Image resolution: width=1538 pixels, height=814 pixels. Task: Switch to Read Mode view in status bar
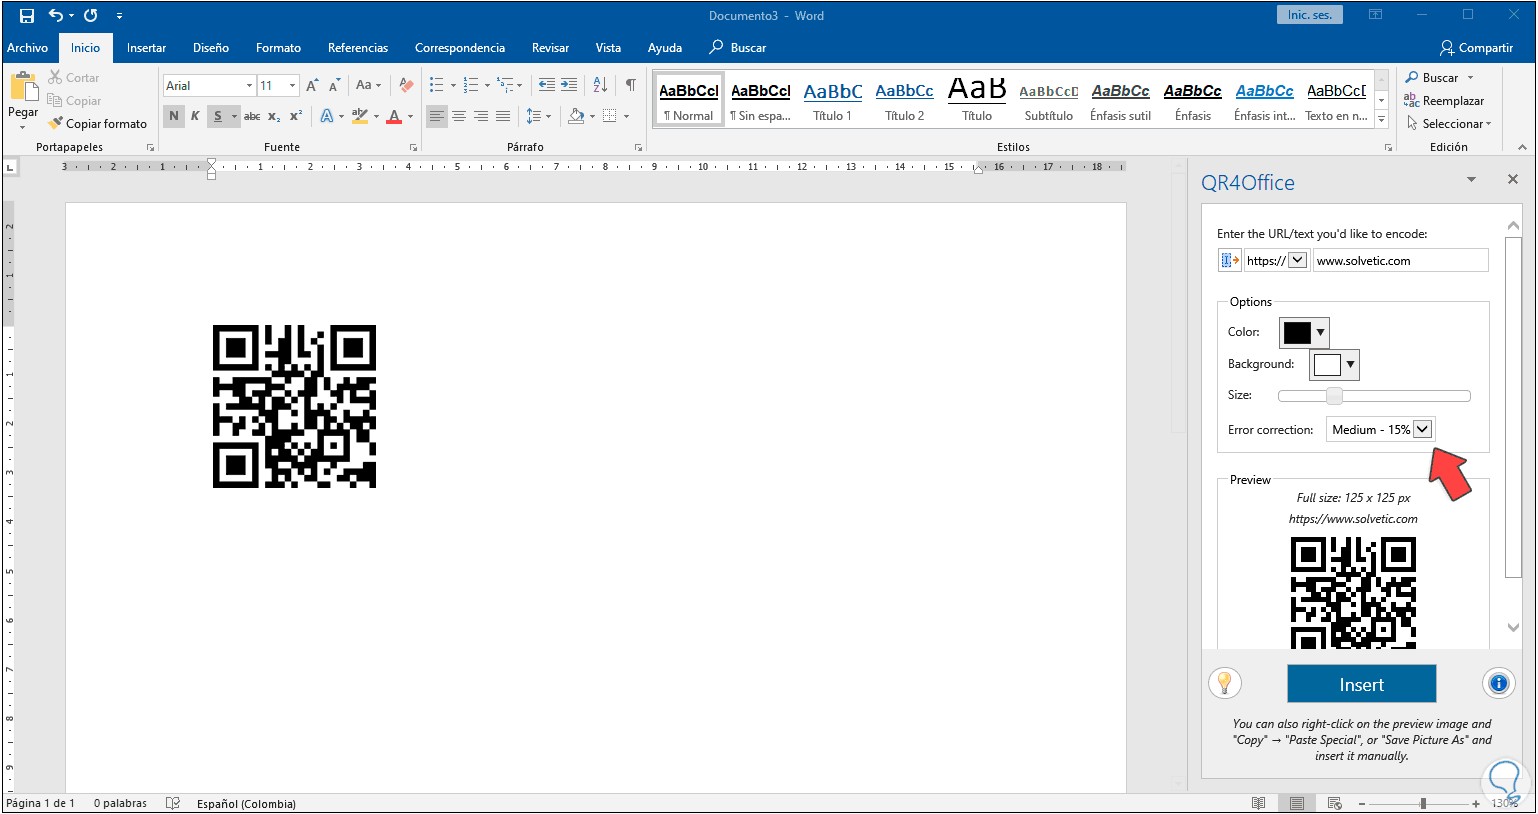point(1259,803)
